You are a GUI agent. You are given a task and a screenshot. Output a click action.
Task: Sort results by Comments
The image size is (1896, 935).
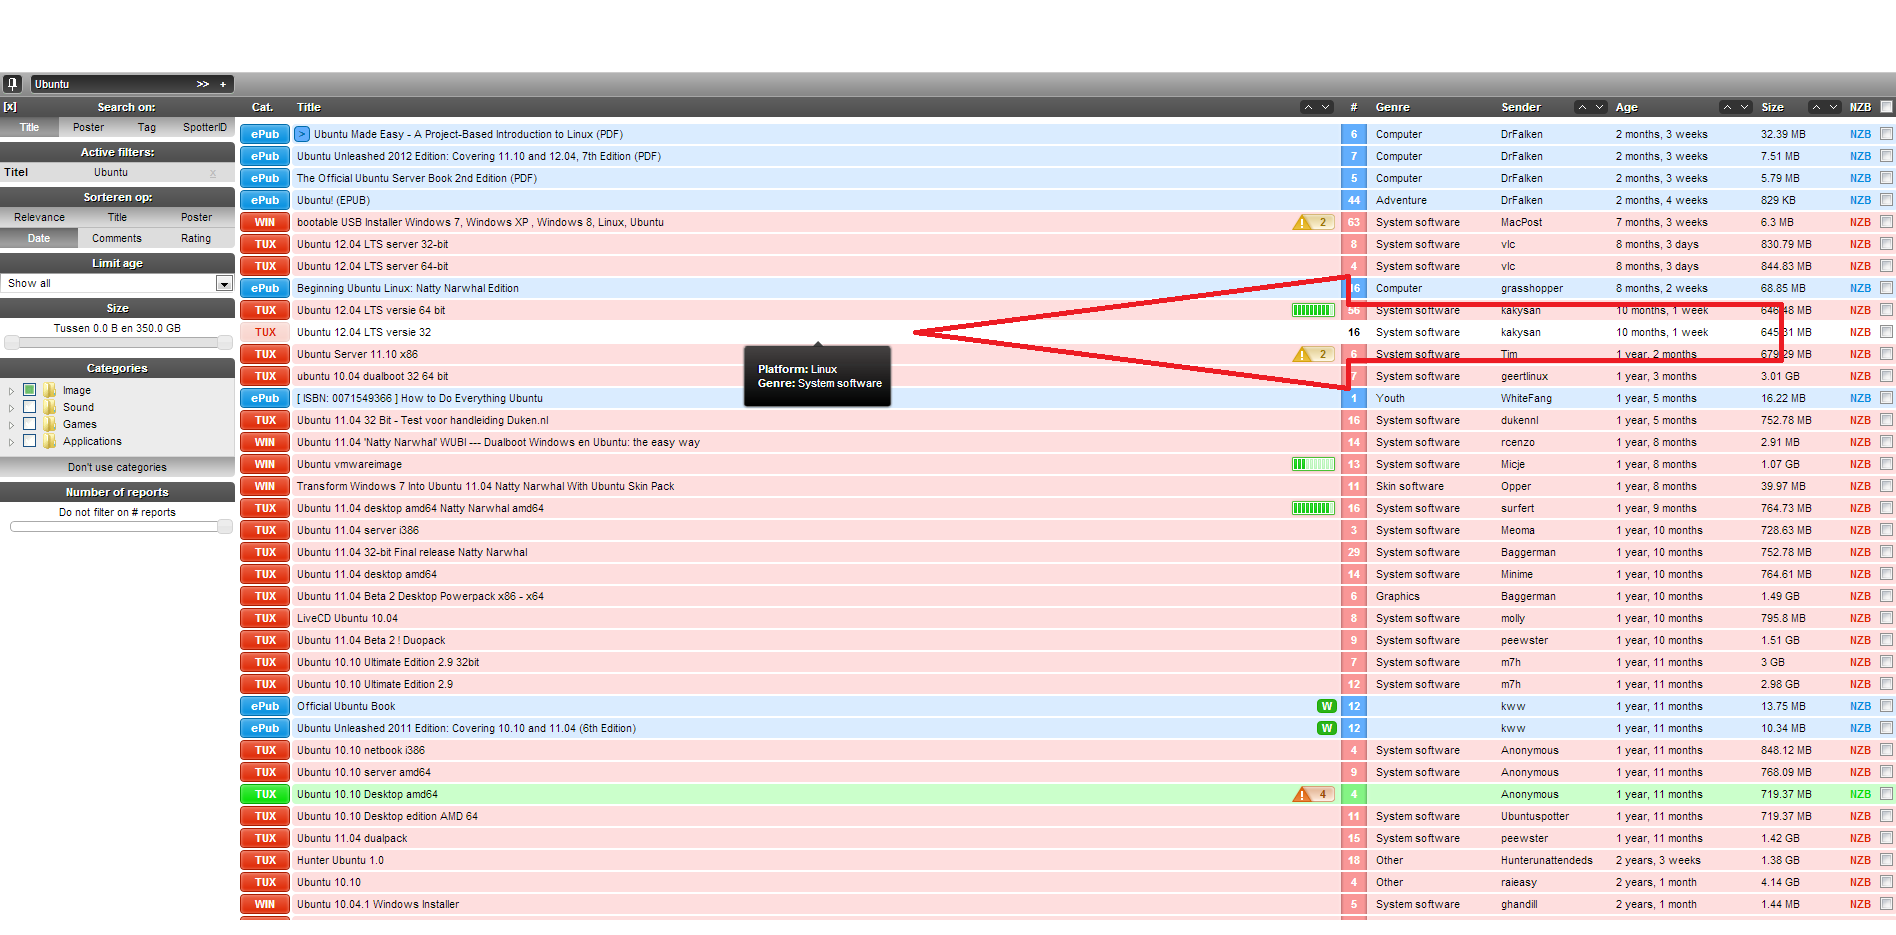(117, 239)
